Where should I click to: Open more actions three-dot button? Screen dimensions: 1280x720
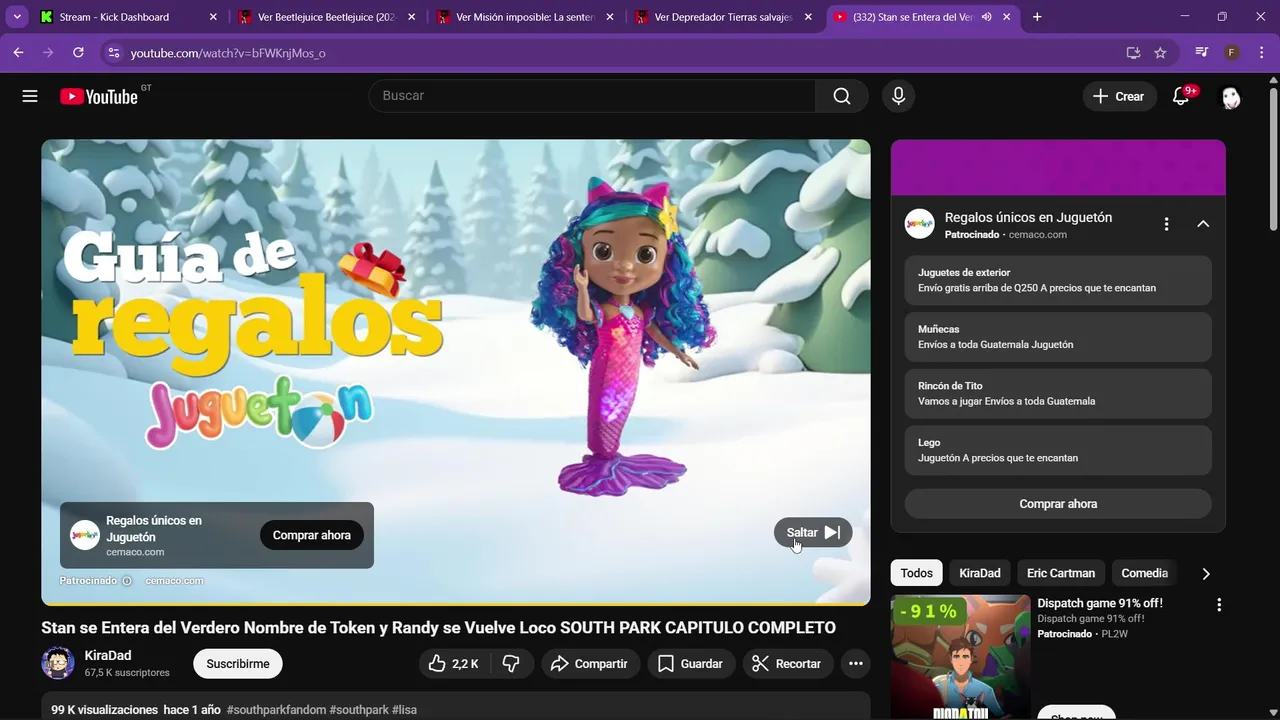pos(855,663)
